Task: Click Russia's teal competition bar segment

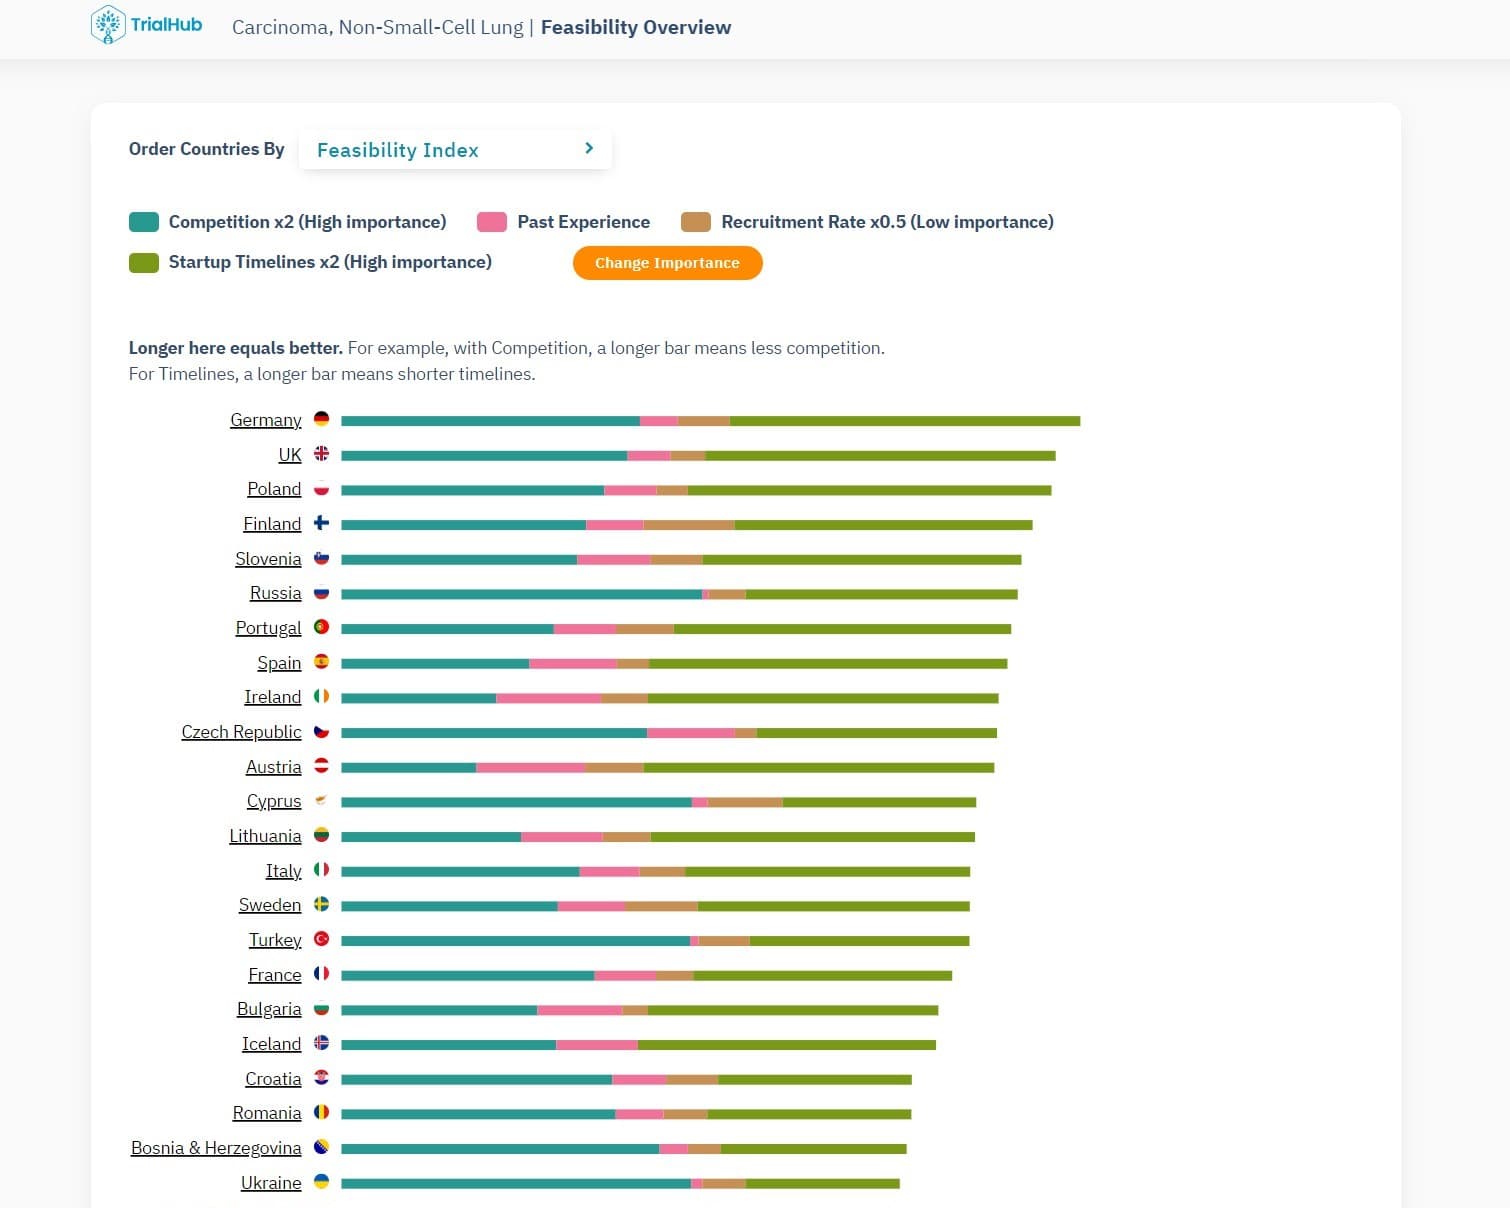Action: point(521,594)
